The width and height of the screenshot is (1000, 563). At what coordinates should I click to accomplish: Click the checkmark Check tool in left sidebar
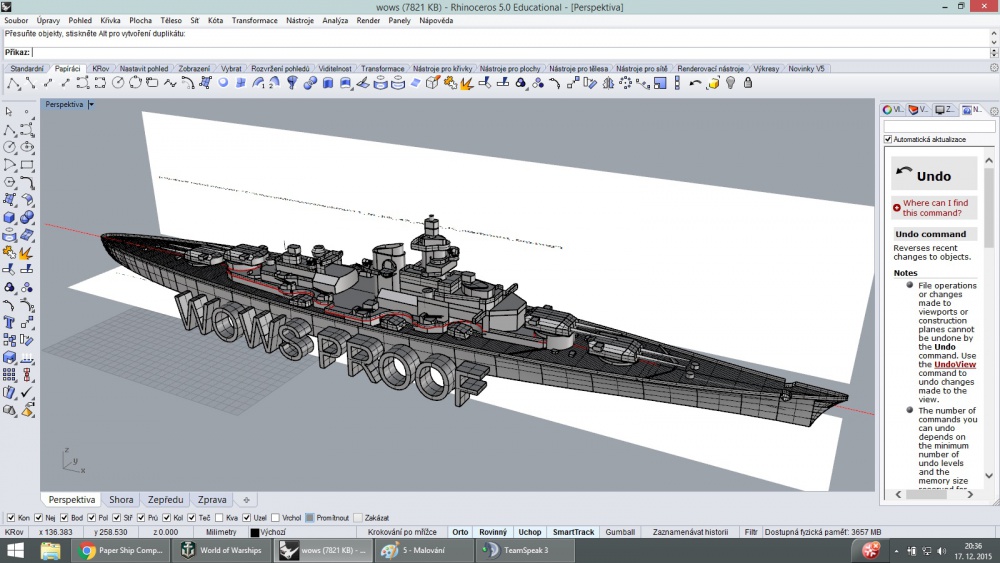point(27,393)
